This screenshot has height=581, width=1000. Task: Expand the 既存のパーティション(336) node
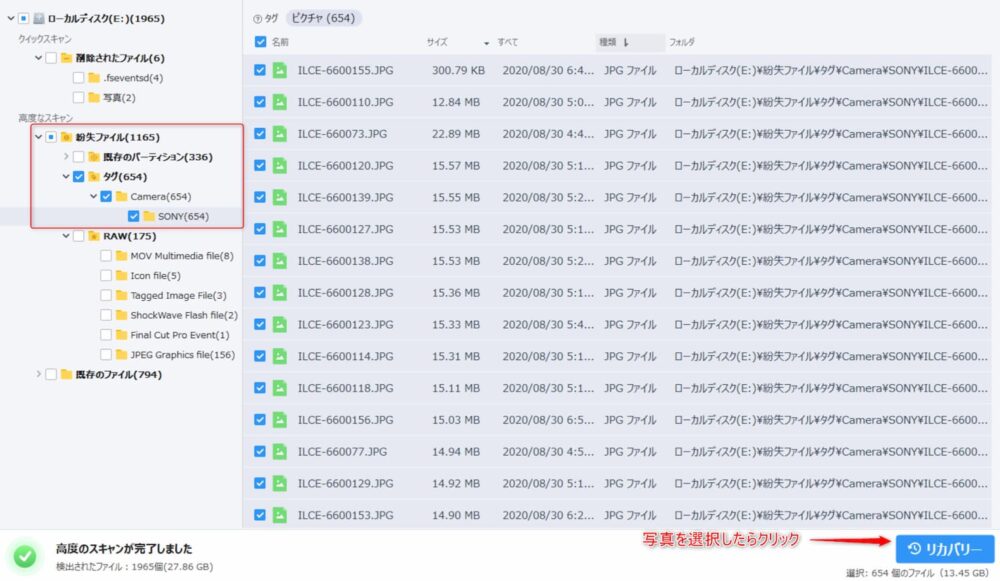(66, 156)
